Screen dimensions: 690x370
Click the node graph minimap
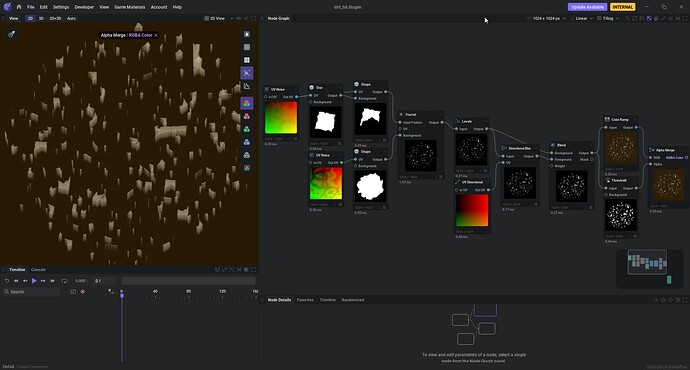point(650,269)
